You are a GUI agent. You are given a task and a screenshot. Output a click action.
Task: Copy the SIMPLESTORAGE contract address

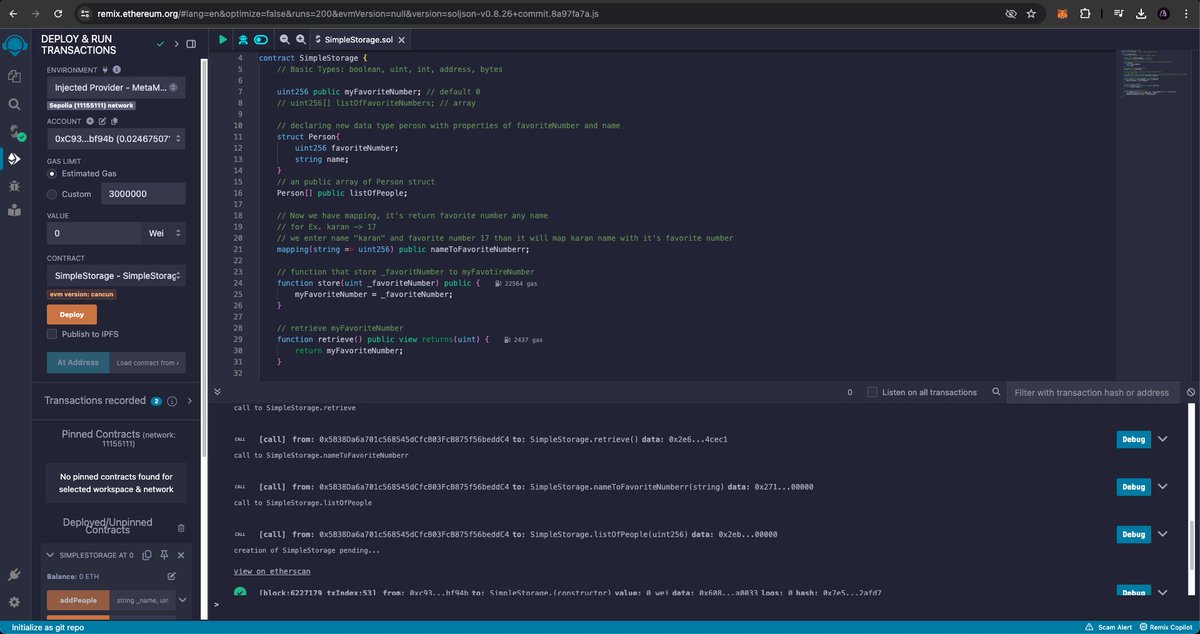[146, 555]
